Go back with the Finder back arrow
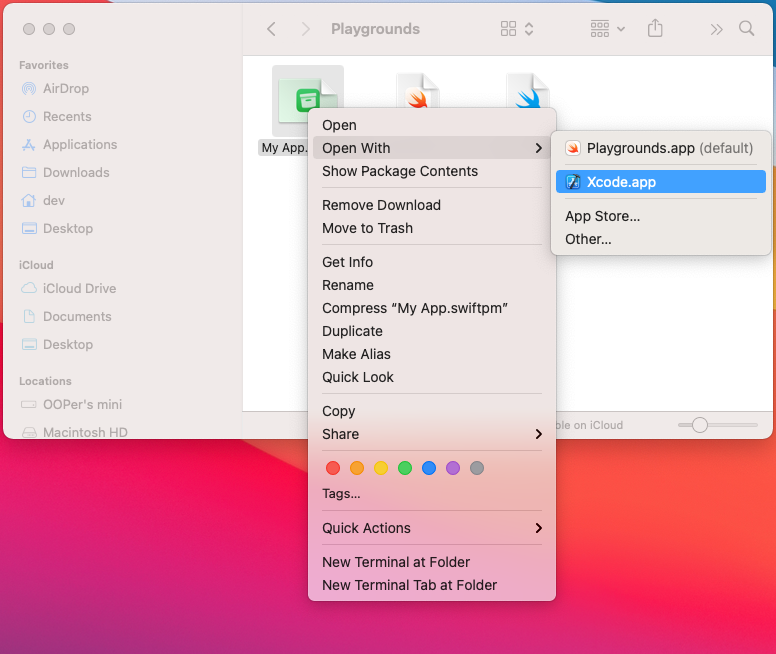Viewport: 776px width, 654px height. tap(271, 29)
